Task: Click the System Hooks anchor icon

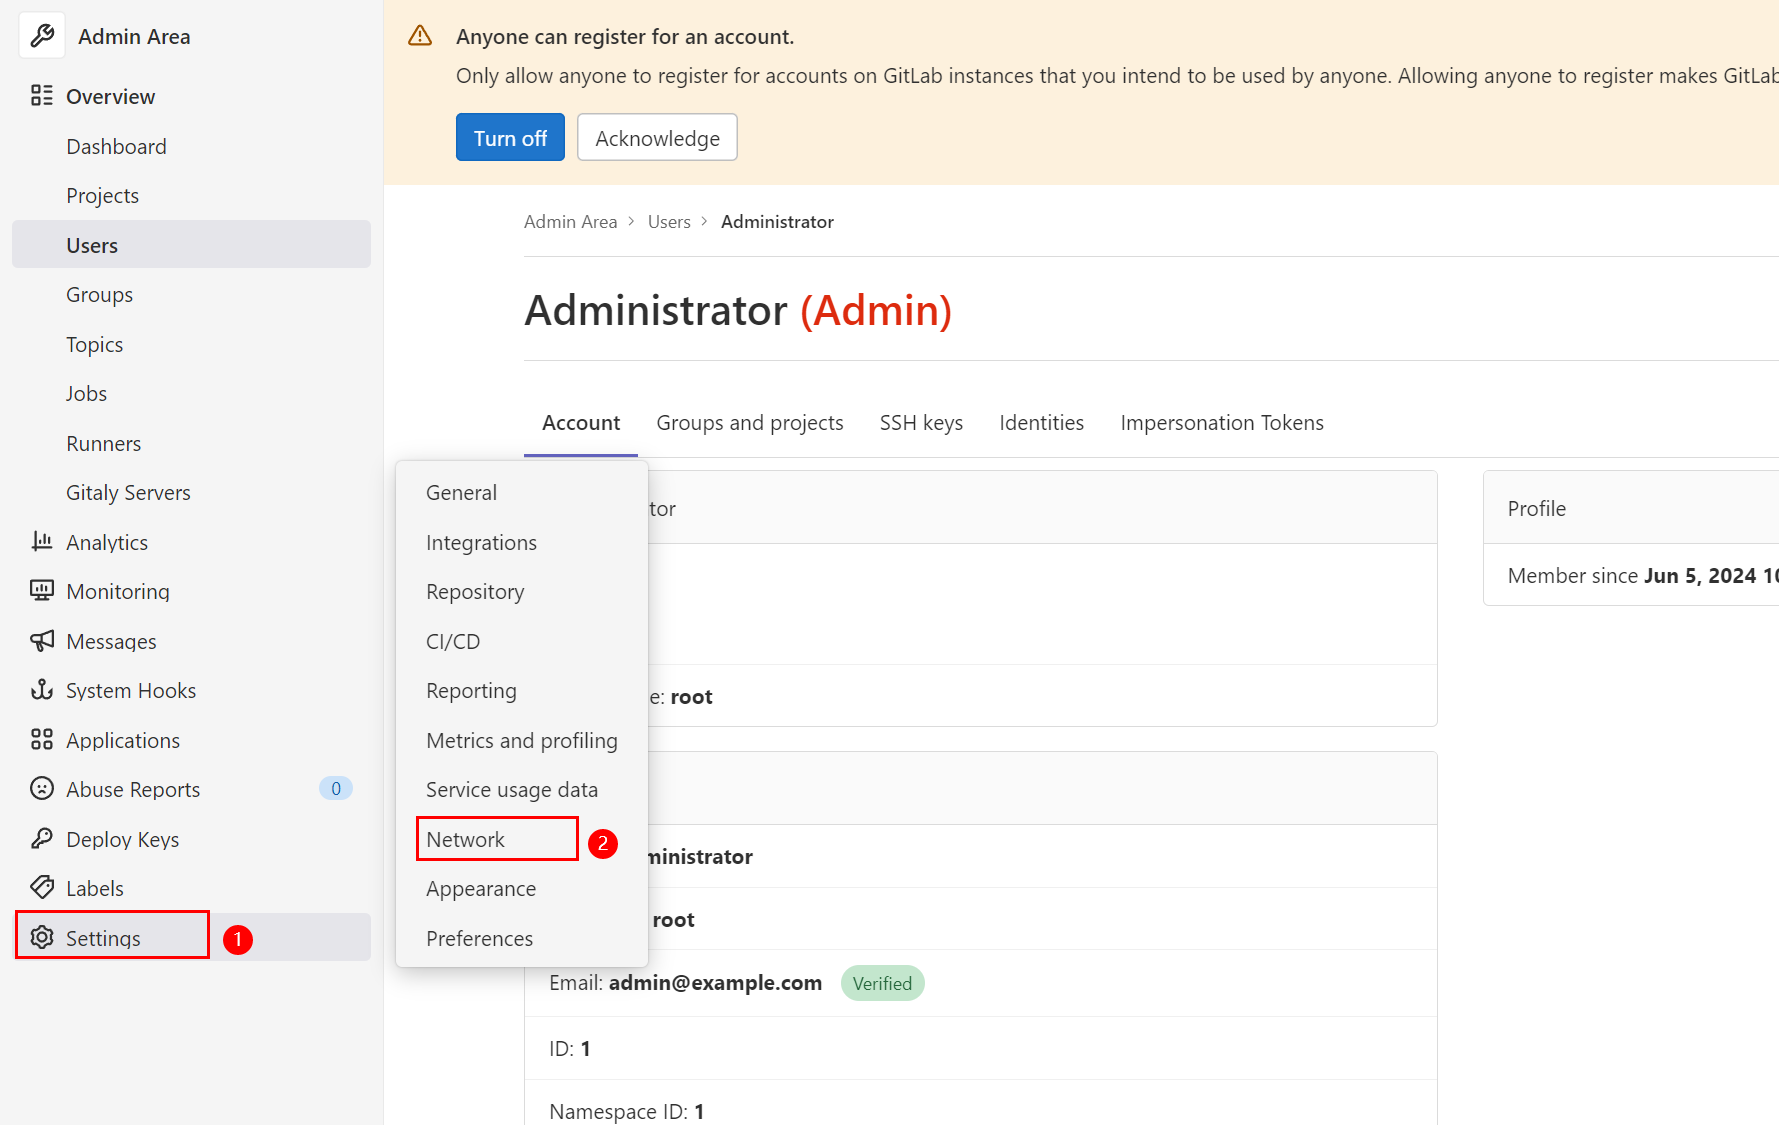Action: [x=41, y=689]
